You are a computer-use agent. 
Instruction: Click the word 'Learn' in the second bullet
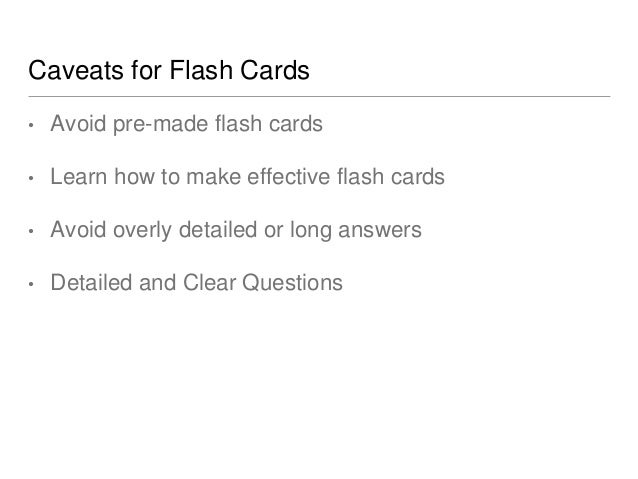tap(79, 177)
